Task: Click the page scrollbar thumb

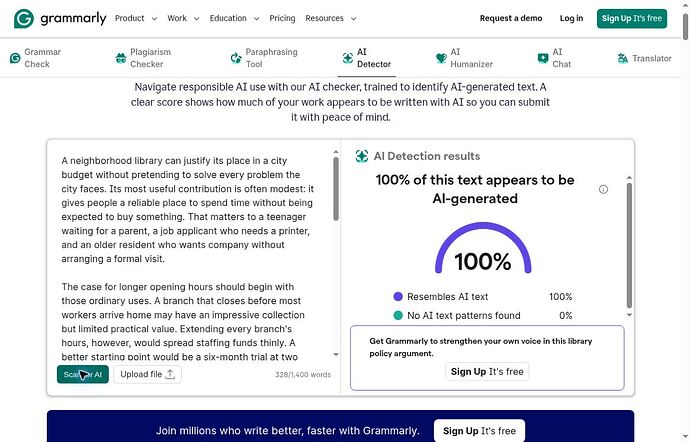Action: click(x=686, y=26)
